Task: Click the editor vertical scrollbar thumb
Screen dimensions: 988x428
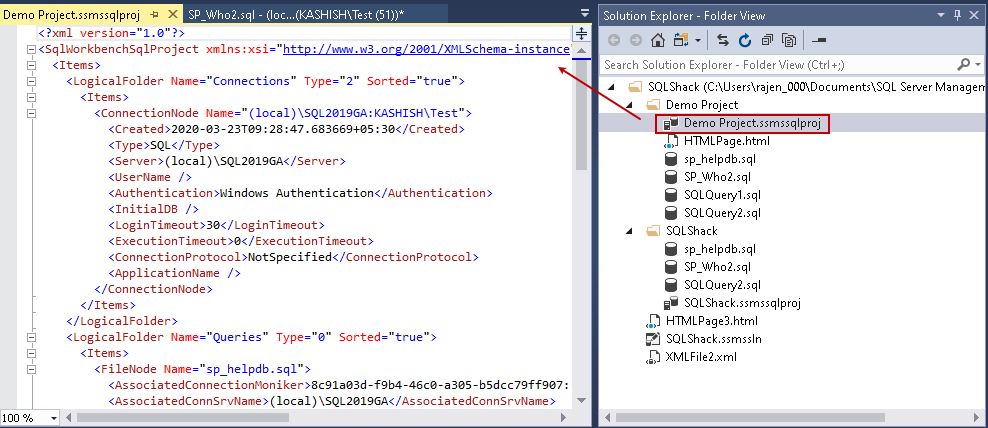Action: [581, 117]
